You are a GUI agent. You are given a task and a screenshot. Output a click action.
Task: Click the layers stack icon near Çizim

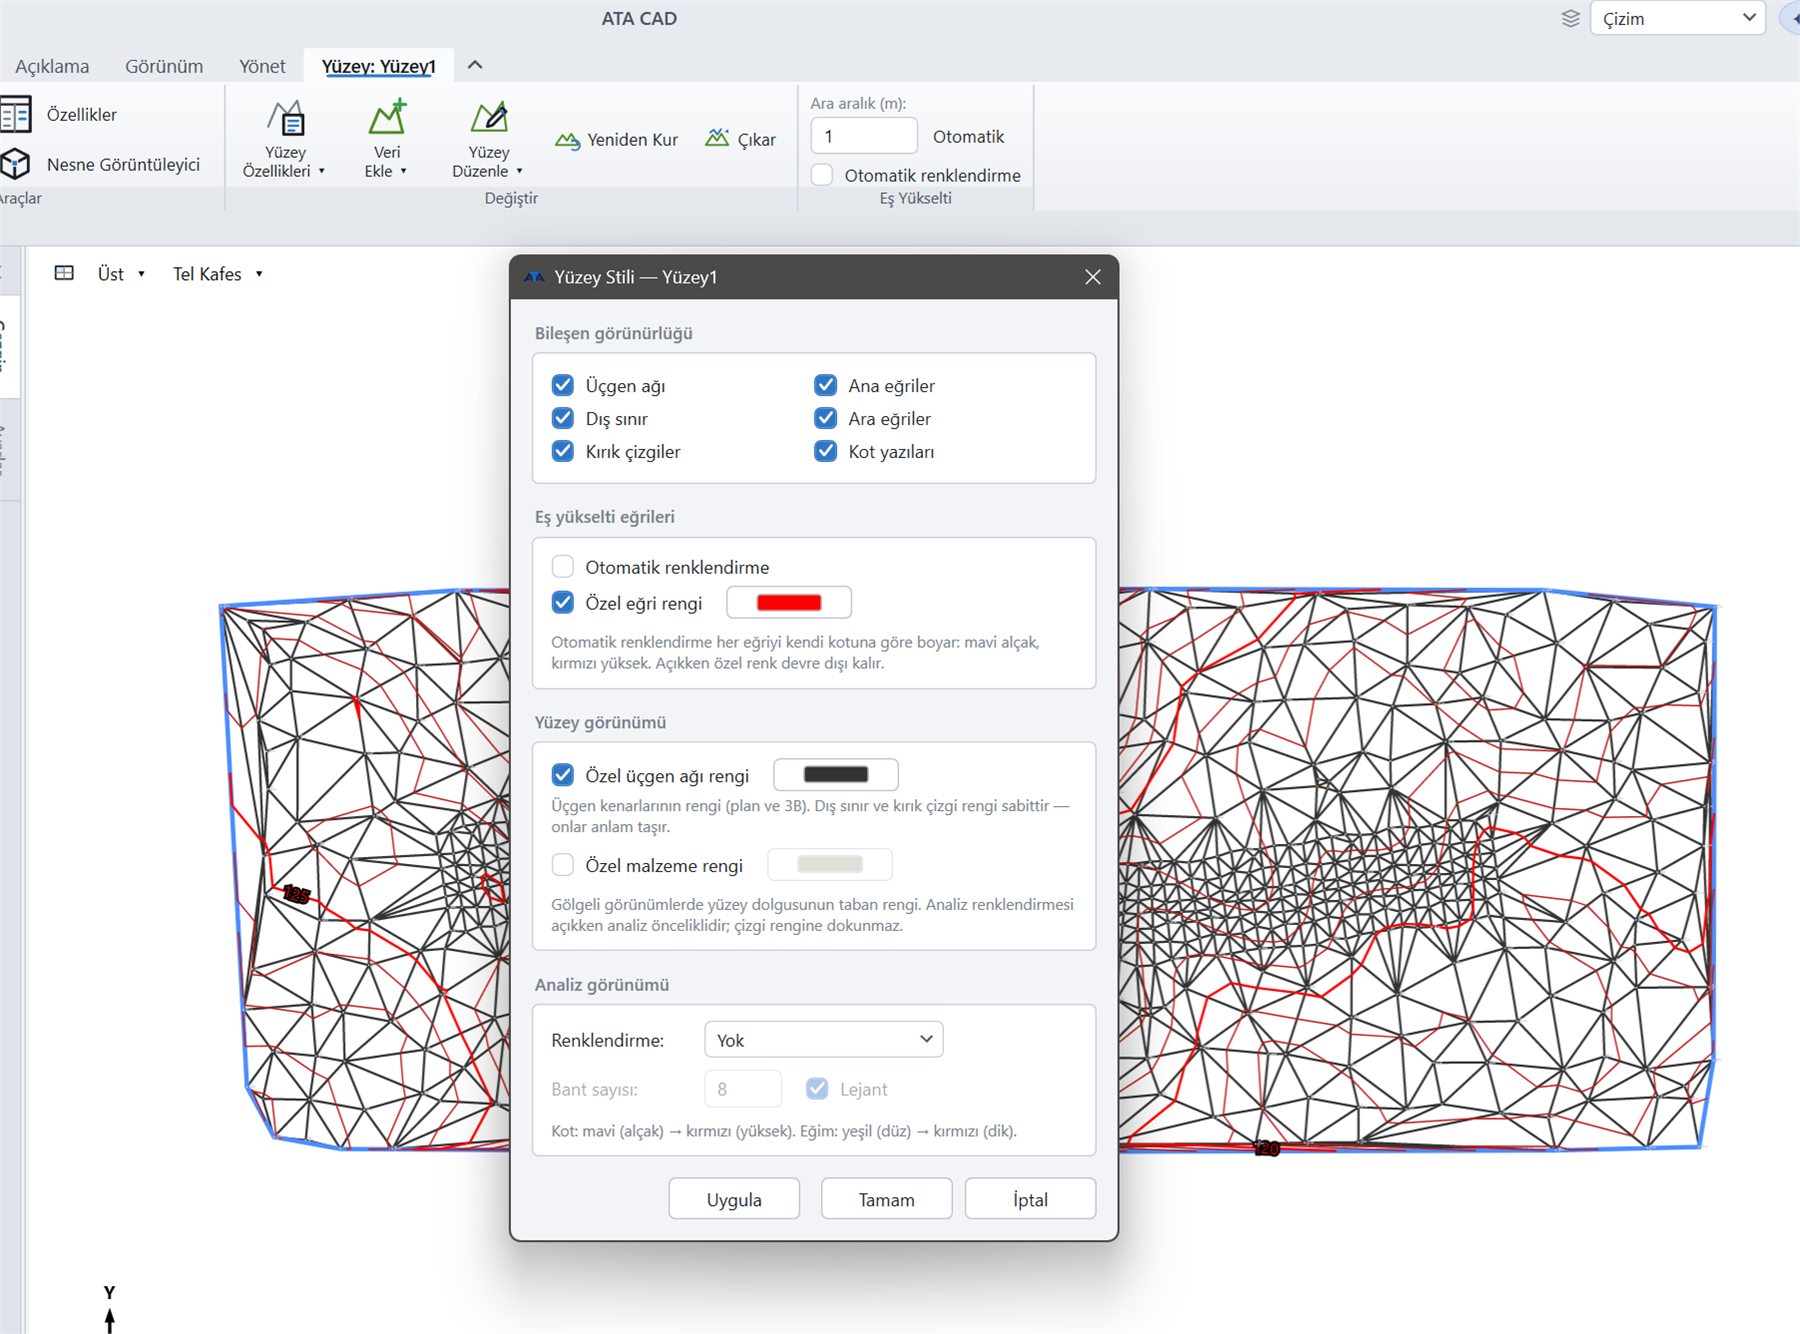tap(1570, 18)
